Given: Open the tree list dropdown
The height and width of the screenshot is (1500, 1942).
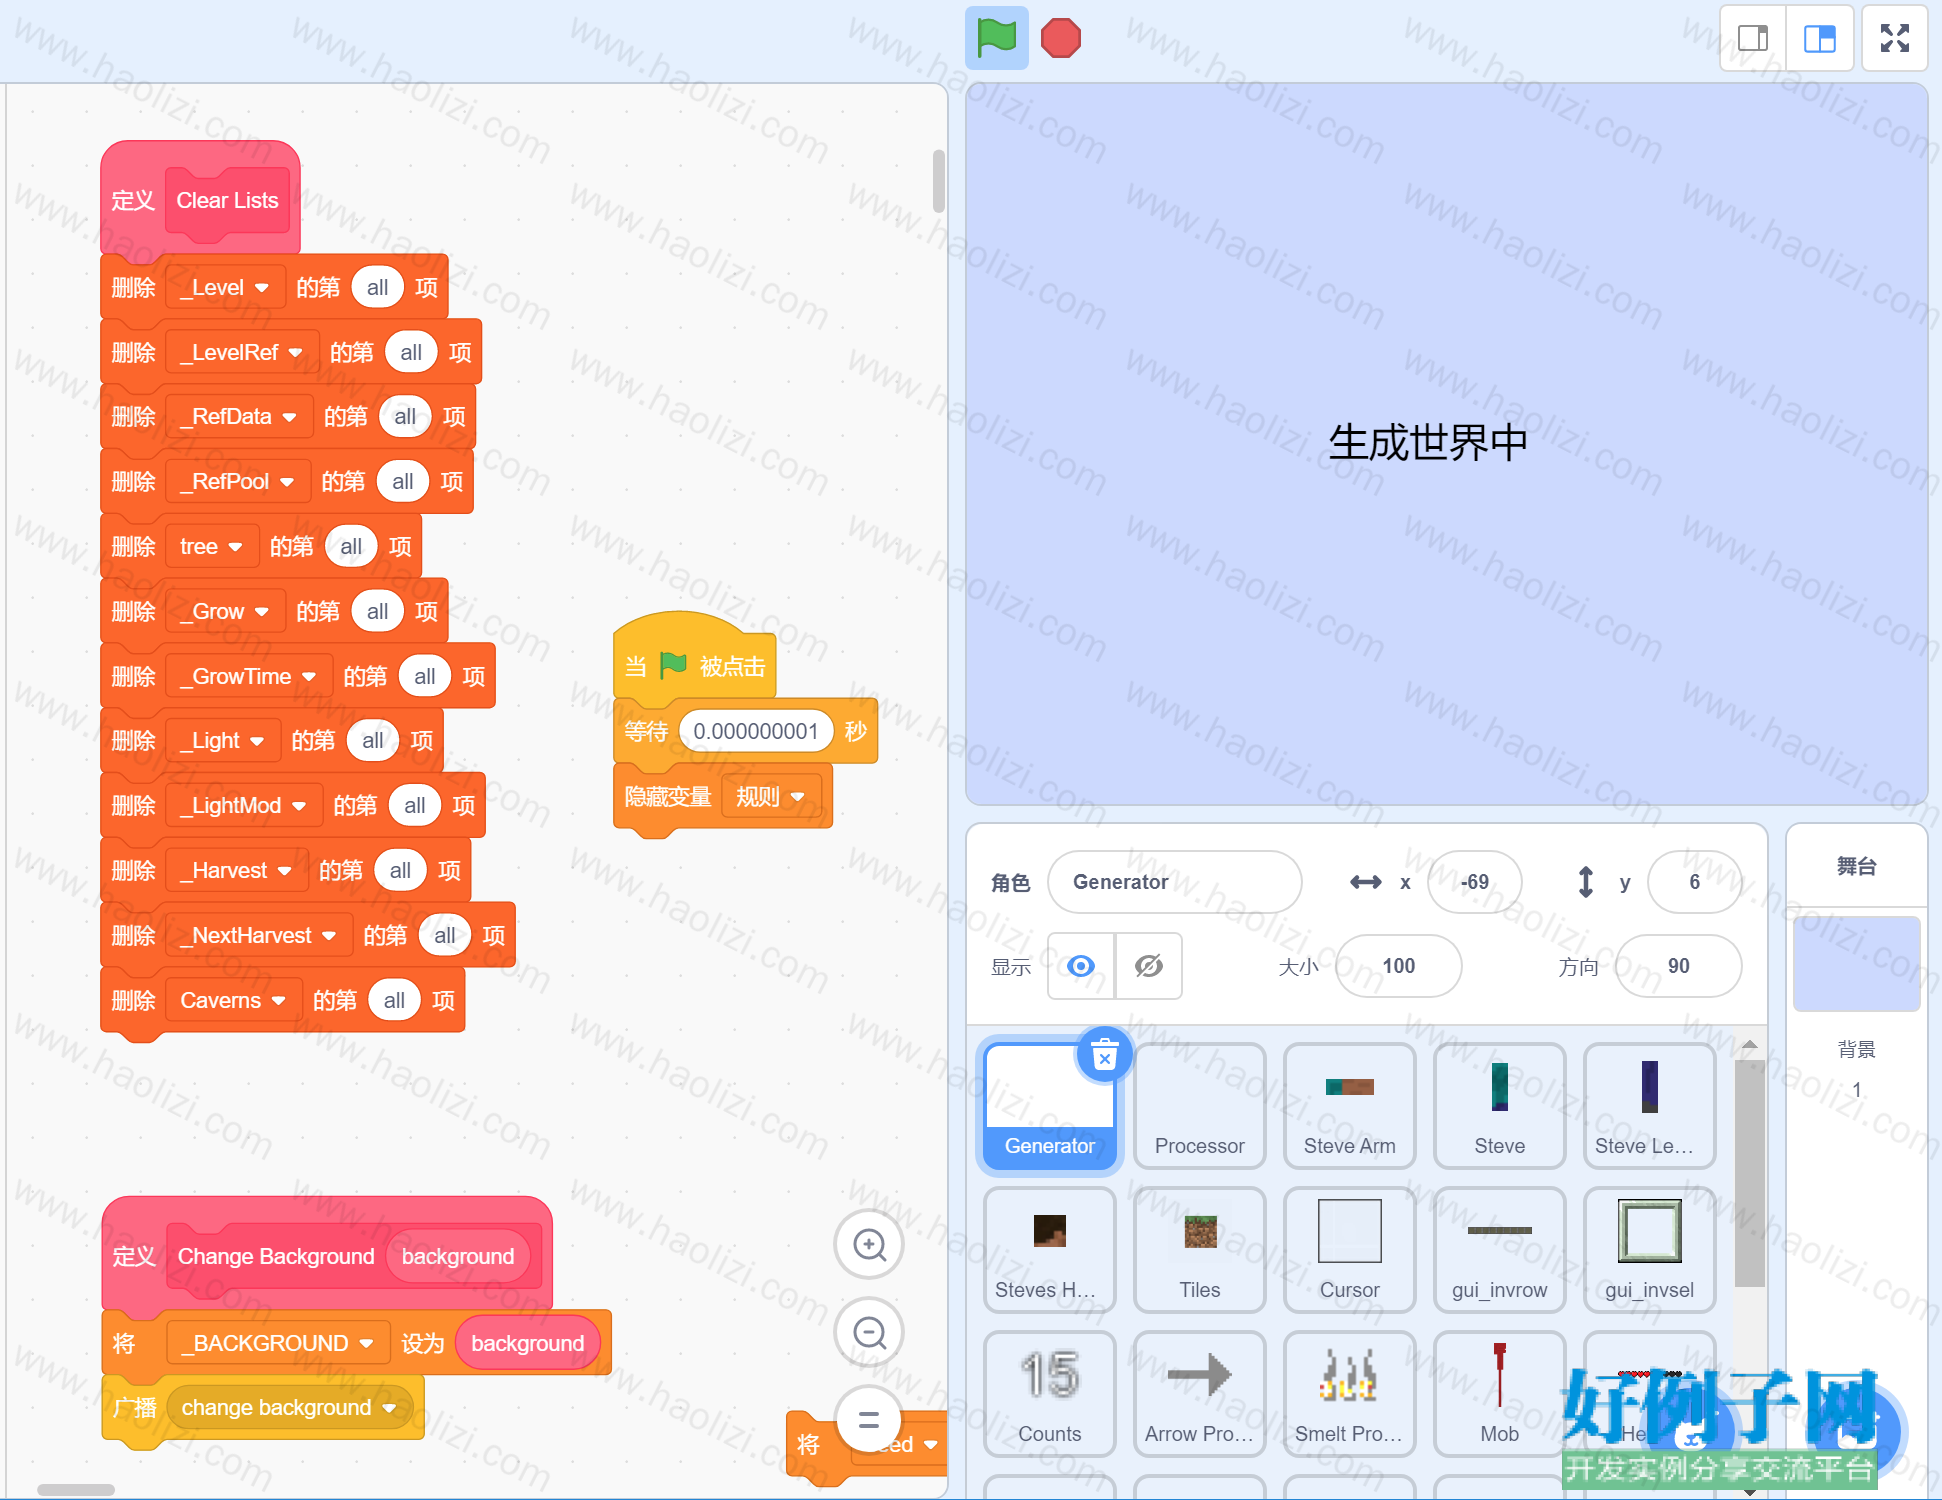Looking at the screenshot, I should tap(212, 547).
